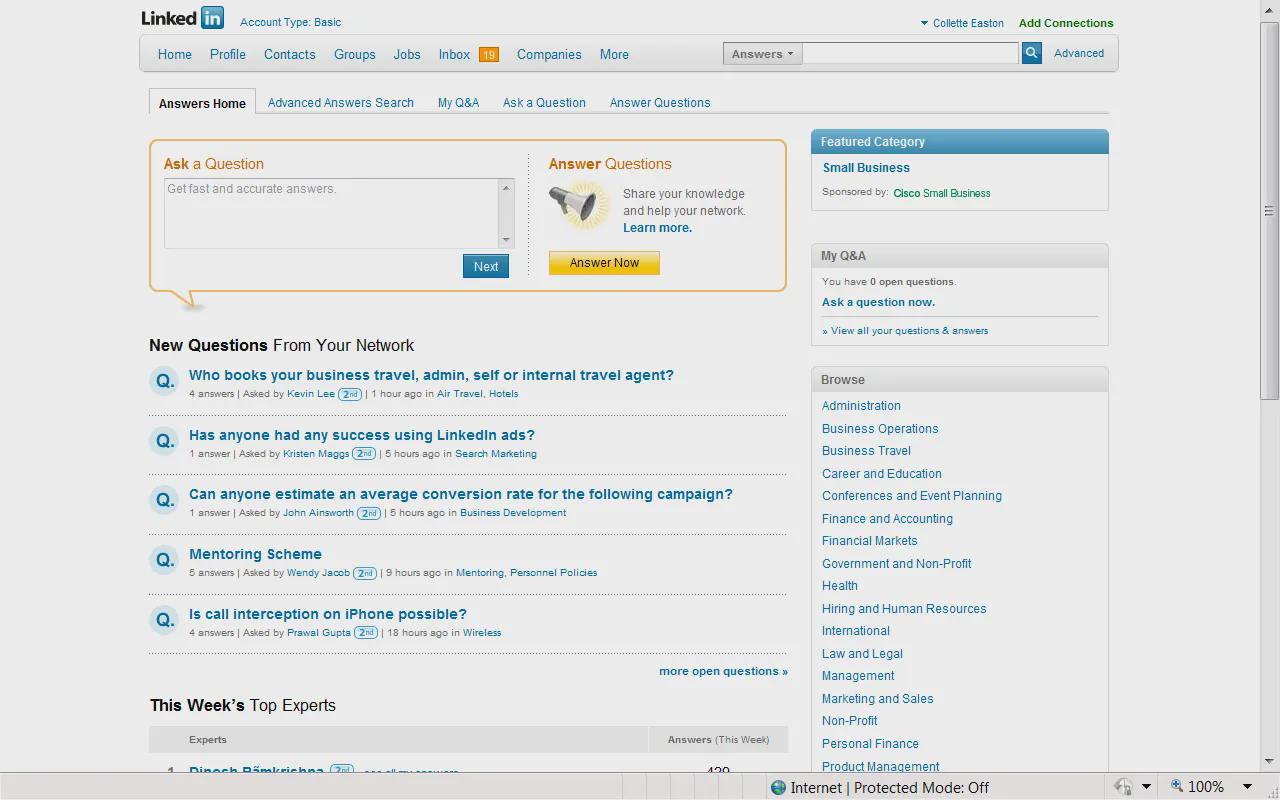Click Q icon beside Mentoring Scheme question
Image resolution: width=1280 pixels, height=800 pixels.
(163, 560)
